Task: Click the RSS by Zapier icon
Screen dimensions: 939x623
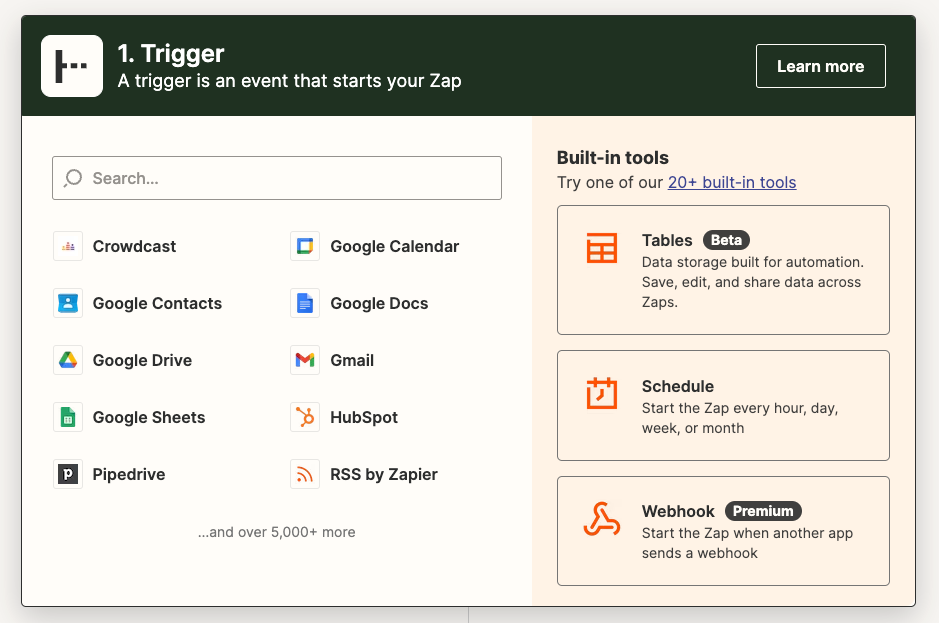Action: coord(305,474)
